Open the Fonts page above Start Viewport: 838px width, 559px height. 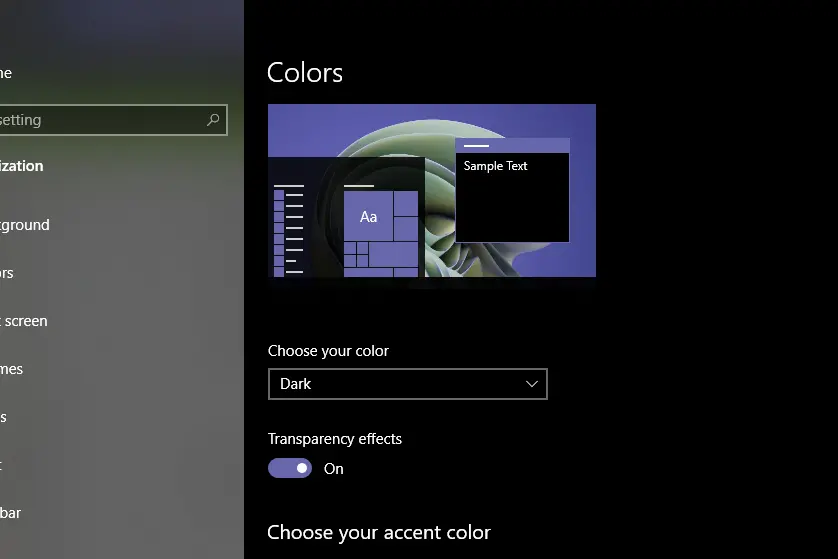tap(4, 417)
